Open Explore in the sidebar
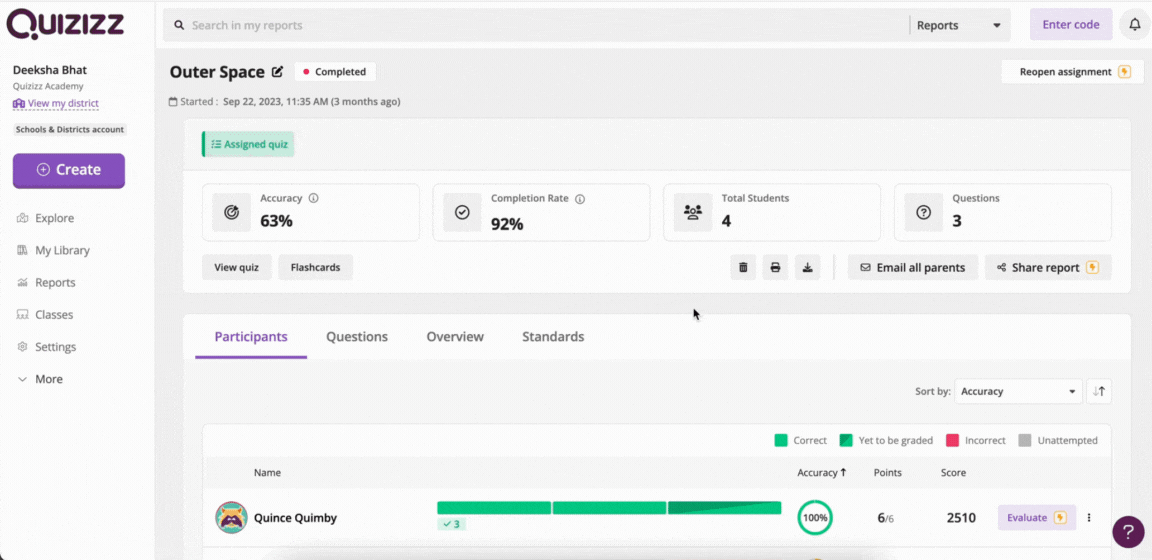 pos(46,218)
